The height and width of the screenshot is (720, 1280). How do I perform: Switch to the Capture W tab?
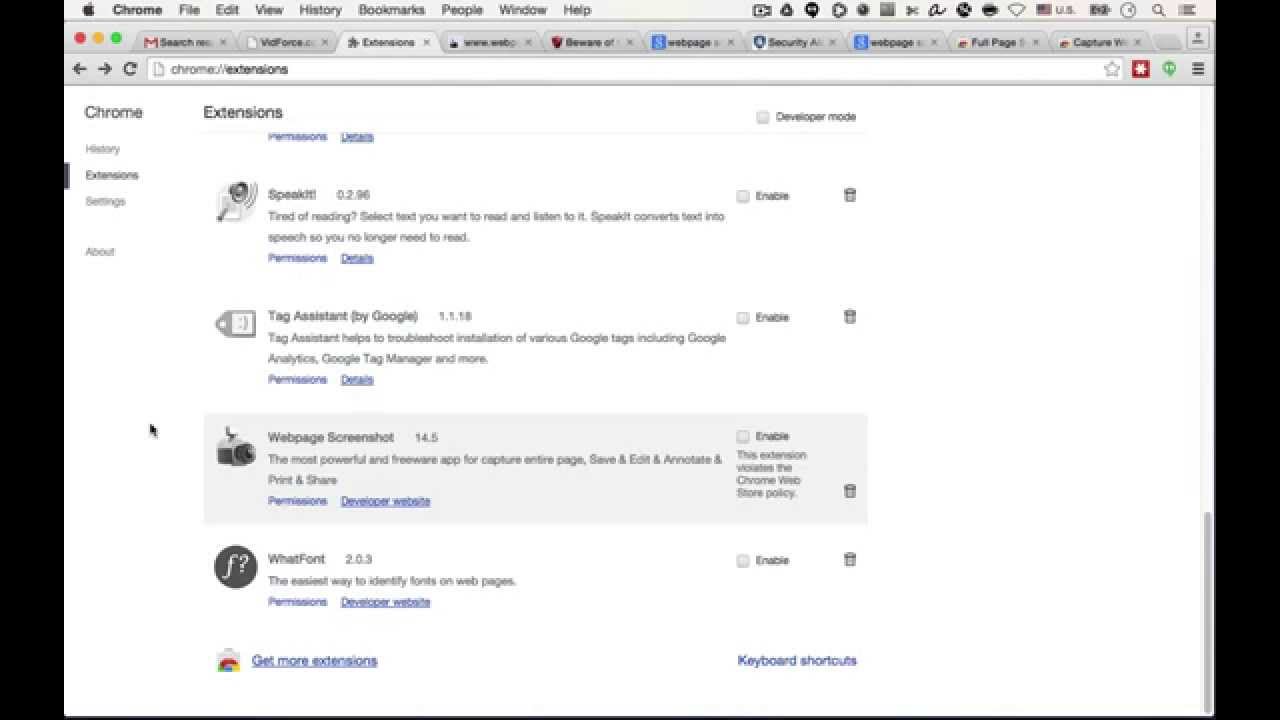(1098, 43)
